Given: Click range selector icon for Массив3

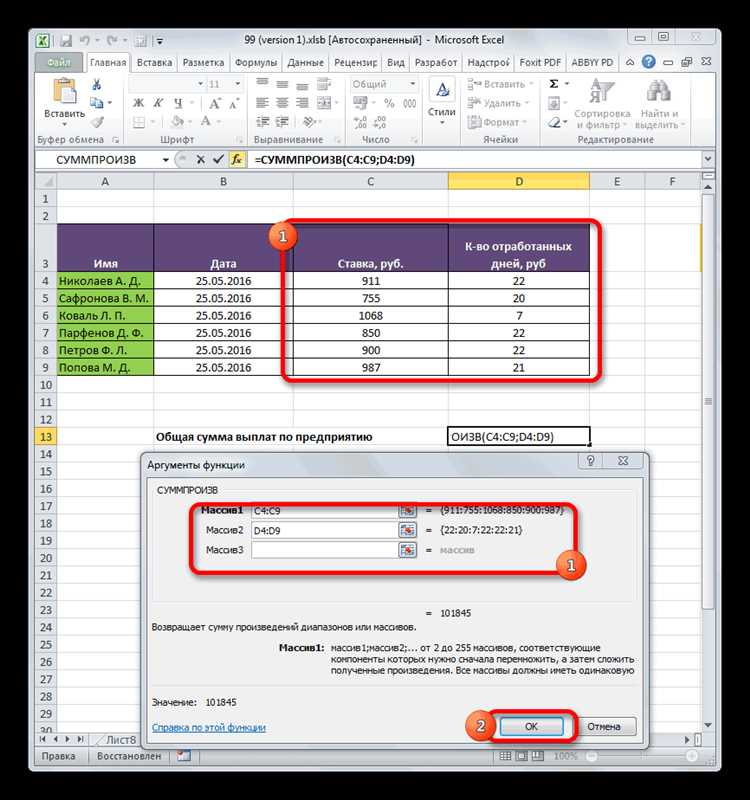Looking at the screenshot, I should 407,550.
